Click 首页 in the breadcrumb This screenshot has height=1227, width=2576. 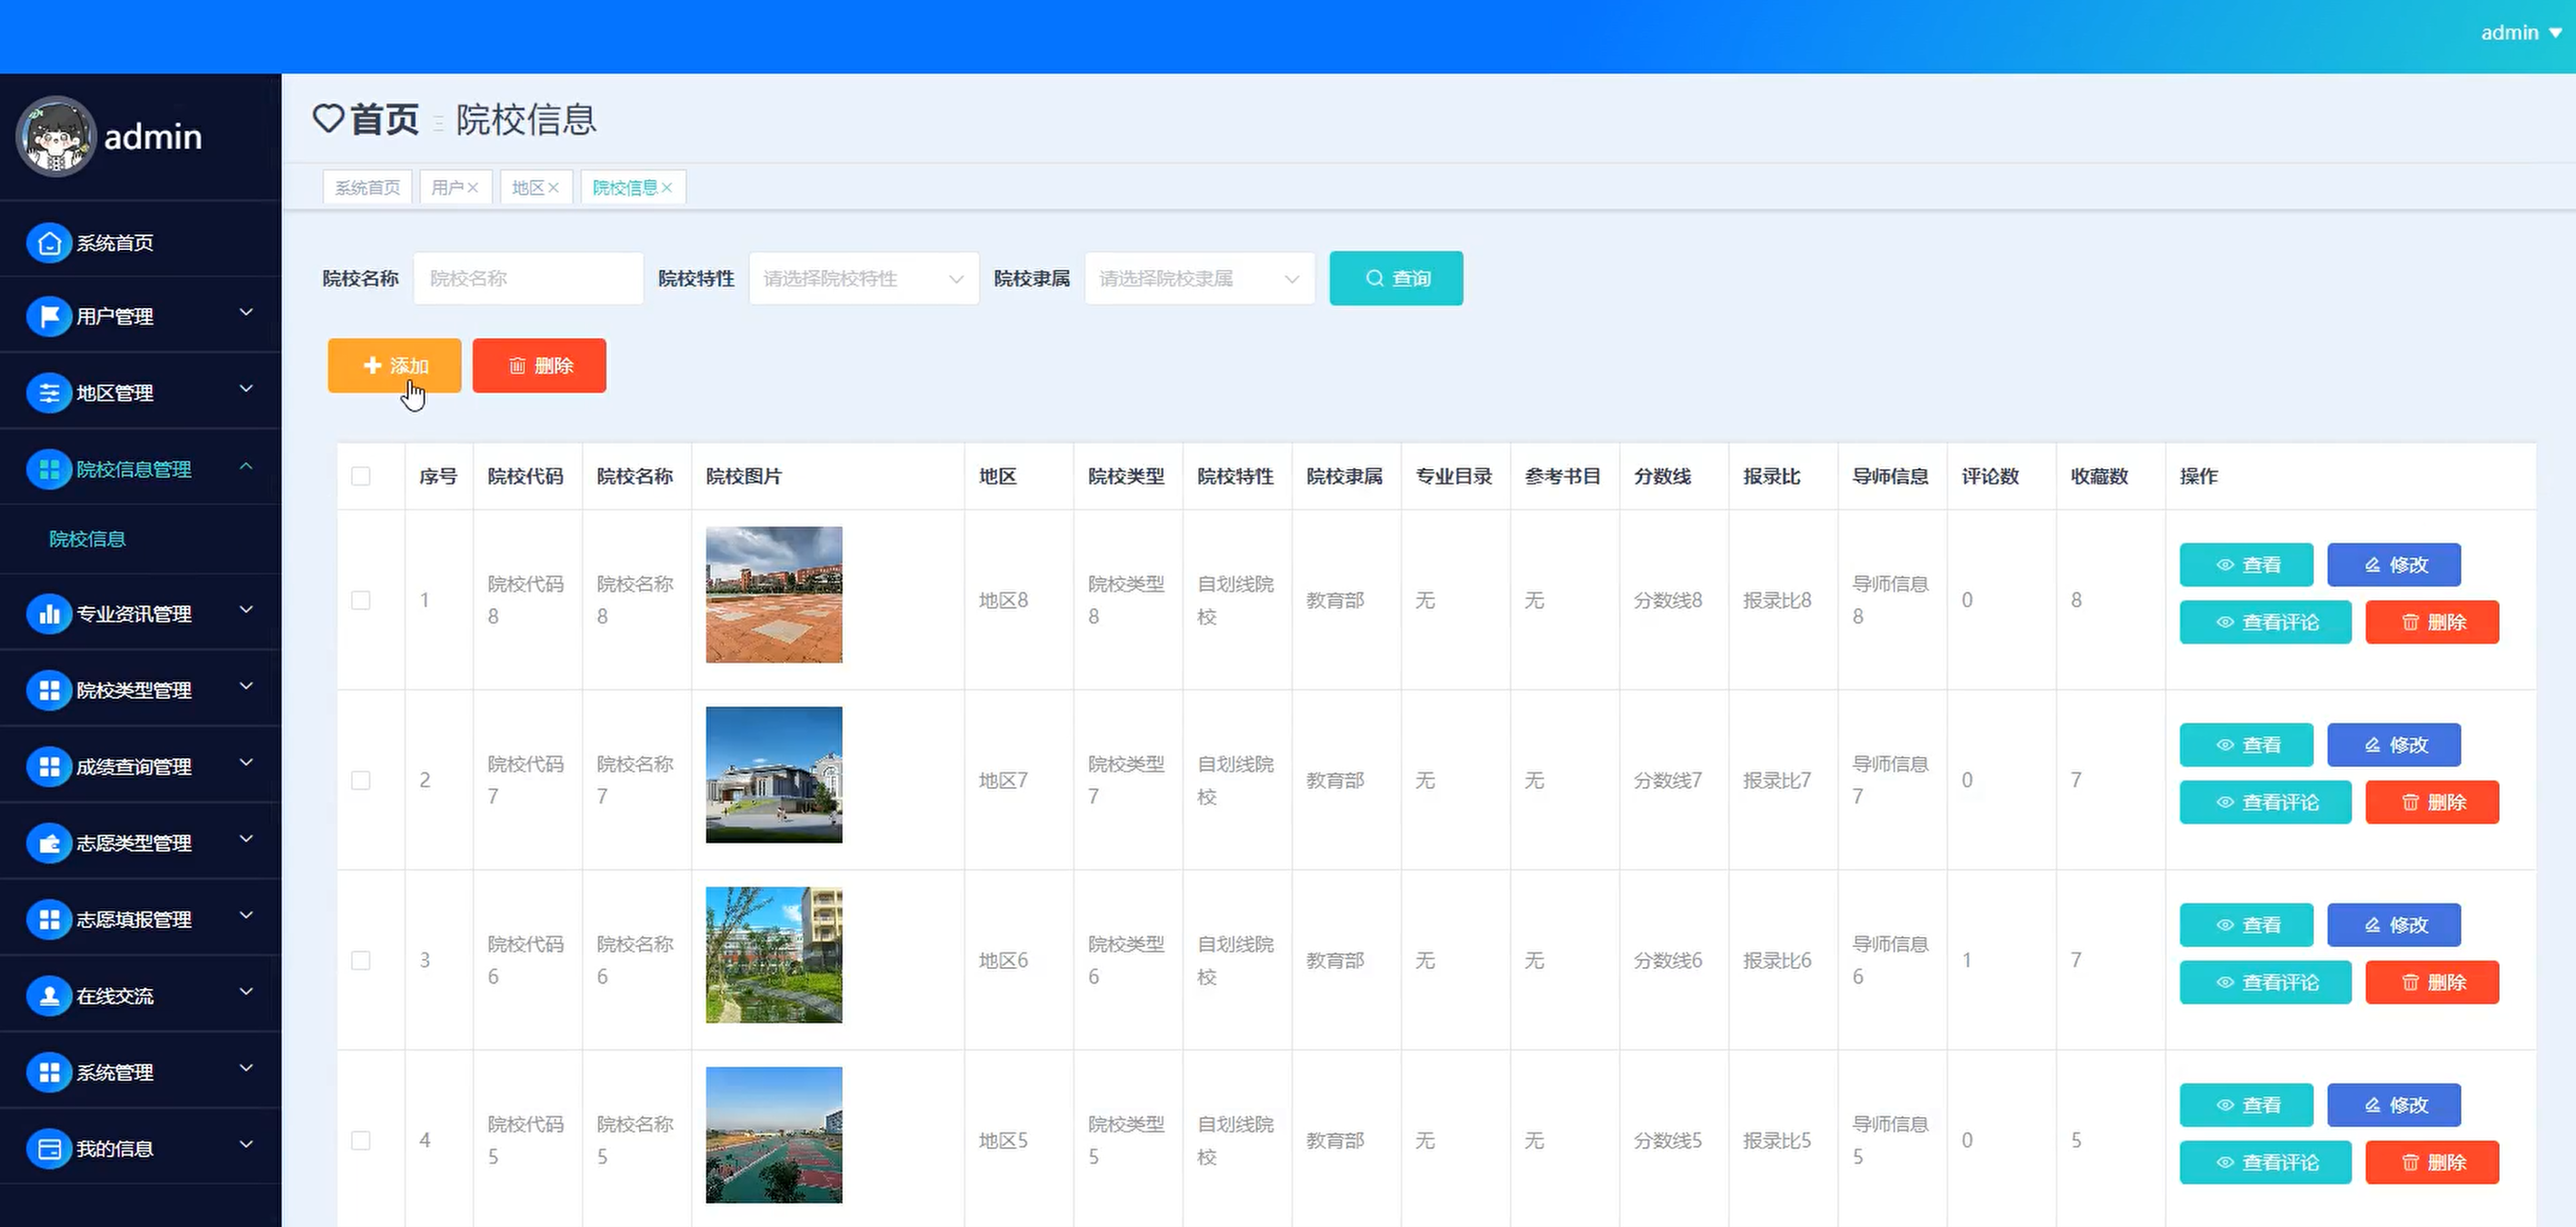tap(385, 119)
